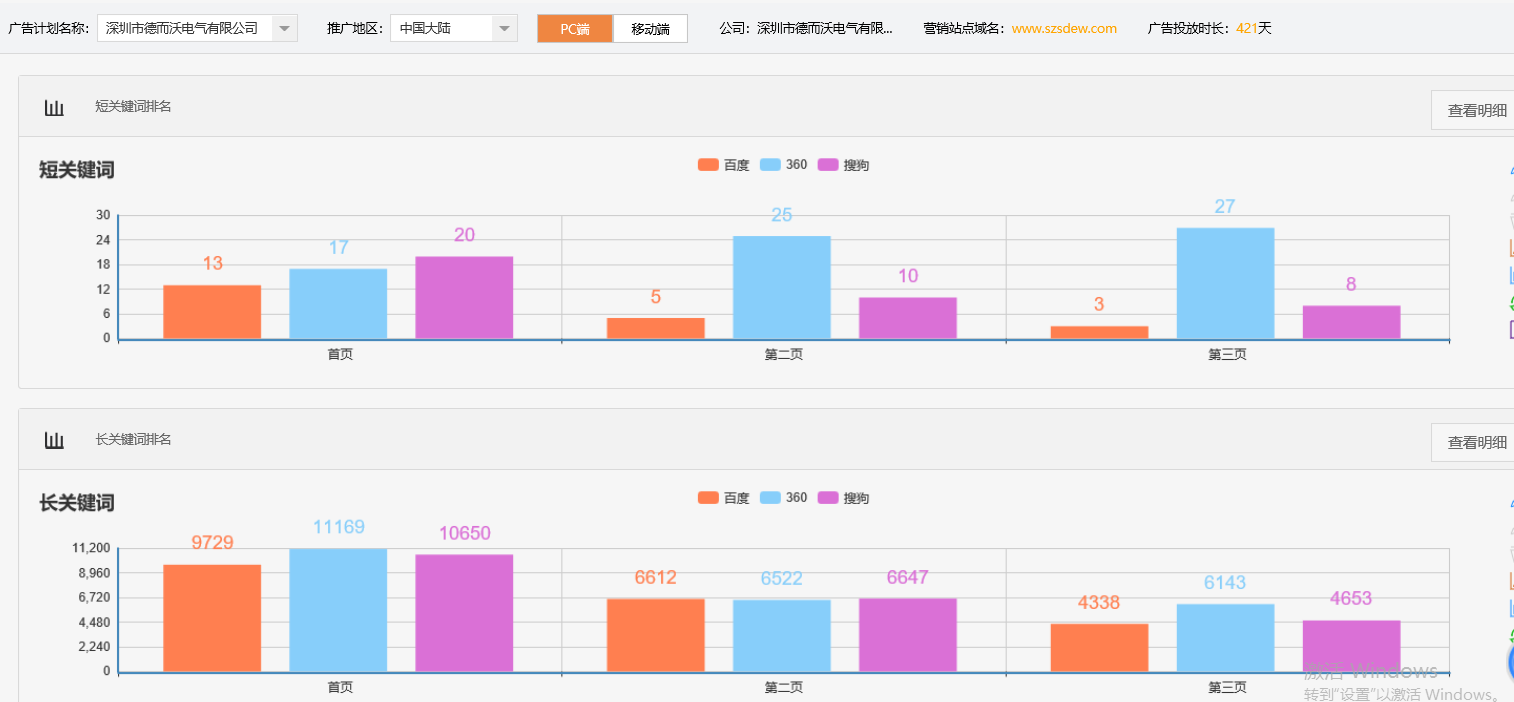Switch 短关键词 chart to line view icon

point(1510,248)
